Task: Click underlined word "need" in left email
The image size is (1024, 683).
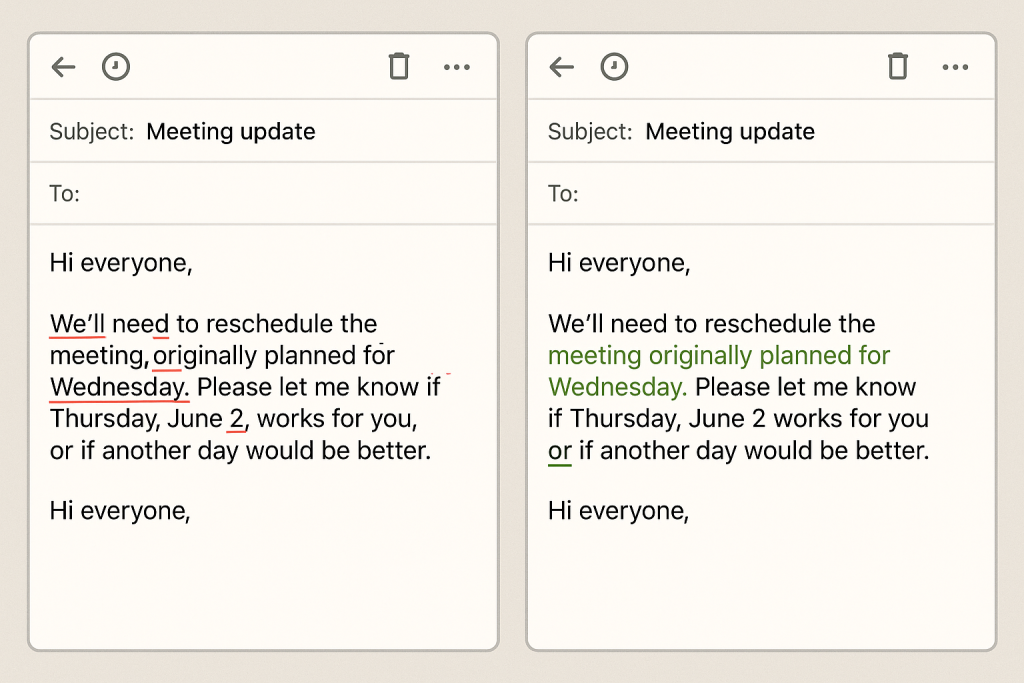Action: tap(140, 324)
